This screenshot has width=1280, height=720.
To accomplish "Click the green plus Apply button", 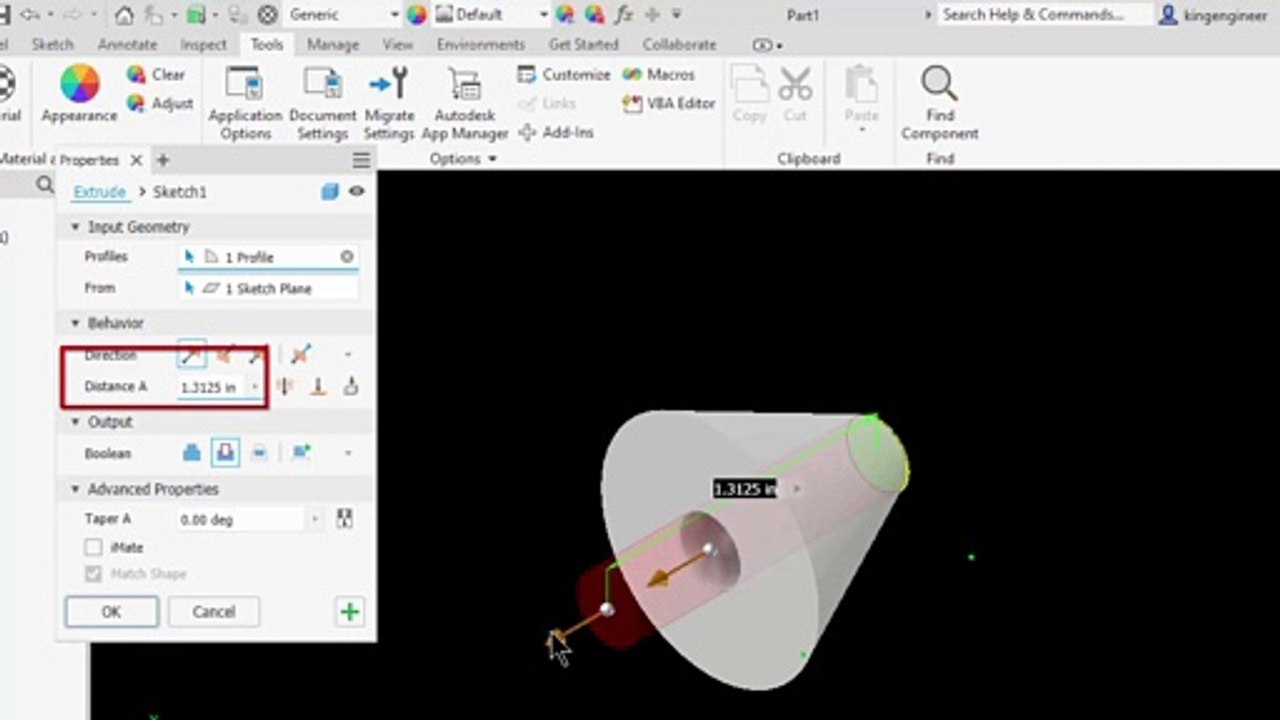I will (x=349, y=612).
